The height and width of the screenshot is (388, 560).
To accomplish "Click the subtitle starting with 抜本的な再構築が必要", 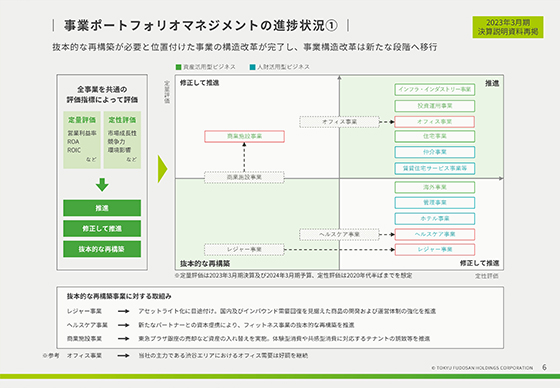I will click(x=245, y=47).
